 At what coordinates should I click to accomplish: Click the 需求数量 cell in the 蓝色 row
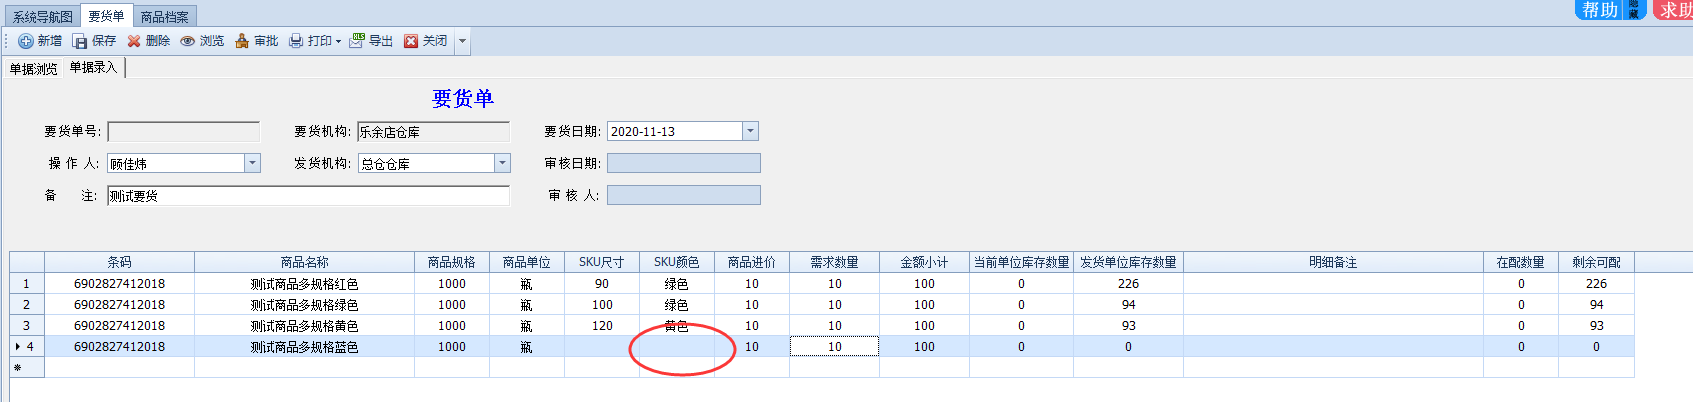coord(835,346)
